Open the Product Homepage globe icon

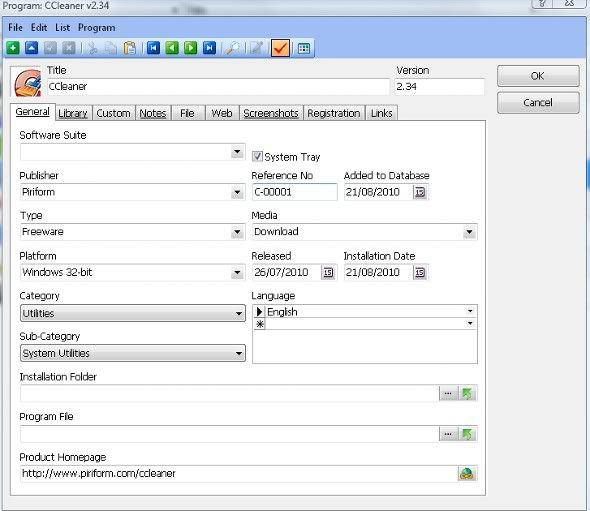pyautogui.click(x=467, y=473)
